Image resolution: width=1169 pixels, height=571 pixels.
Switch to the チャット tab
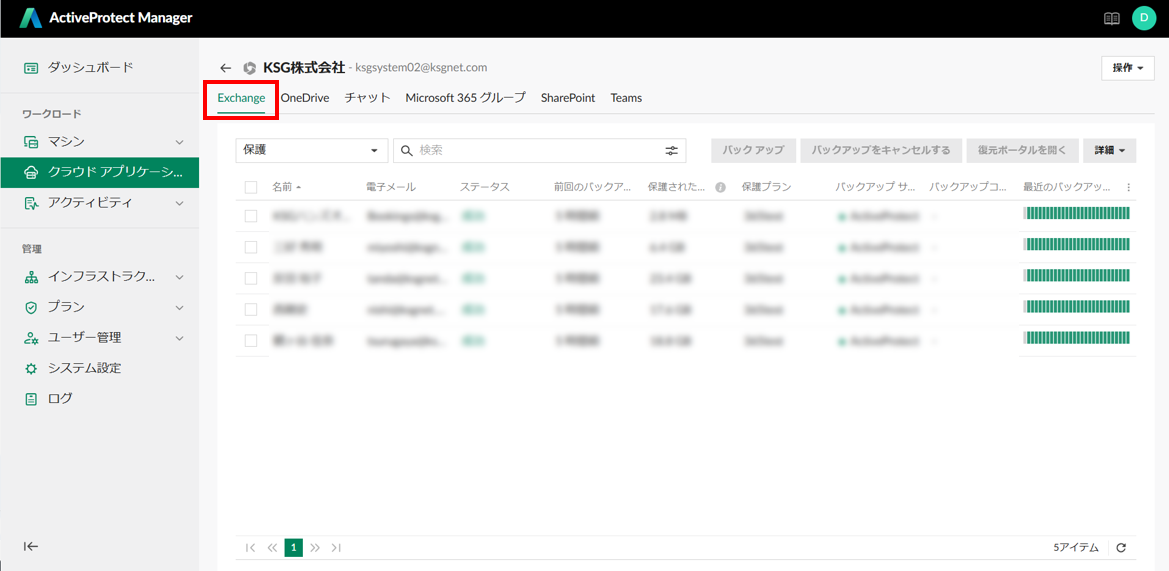point(368,98)
